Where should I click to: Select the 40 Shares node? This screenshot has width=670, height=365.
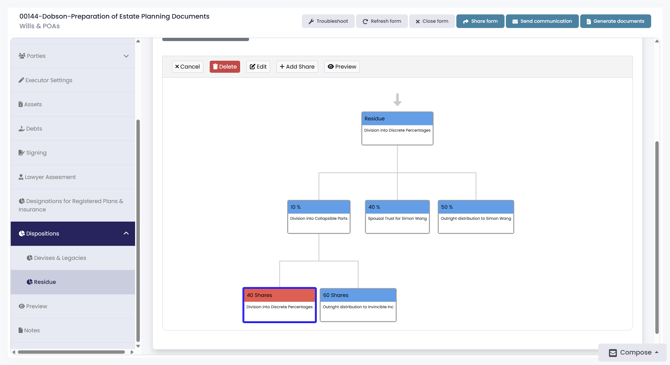(279, 305)
